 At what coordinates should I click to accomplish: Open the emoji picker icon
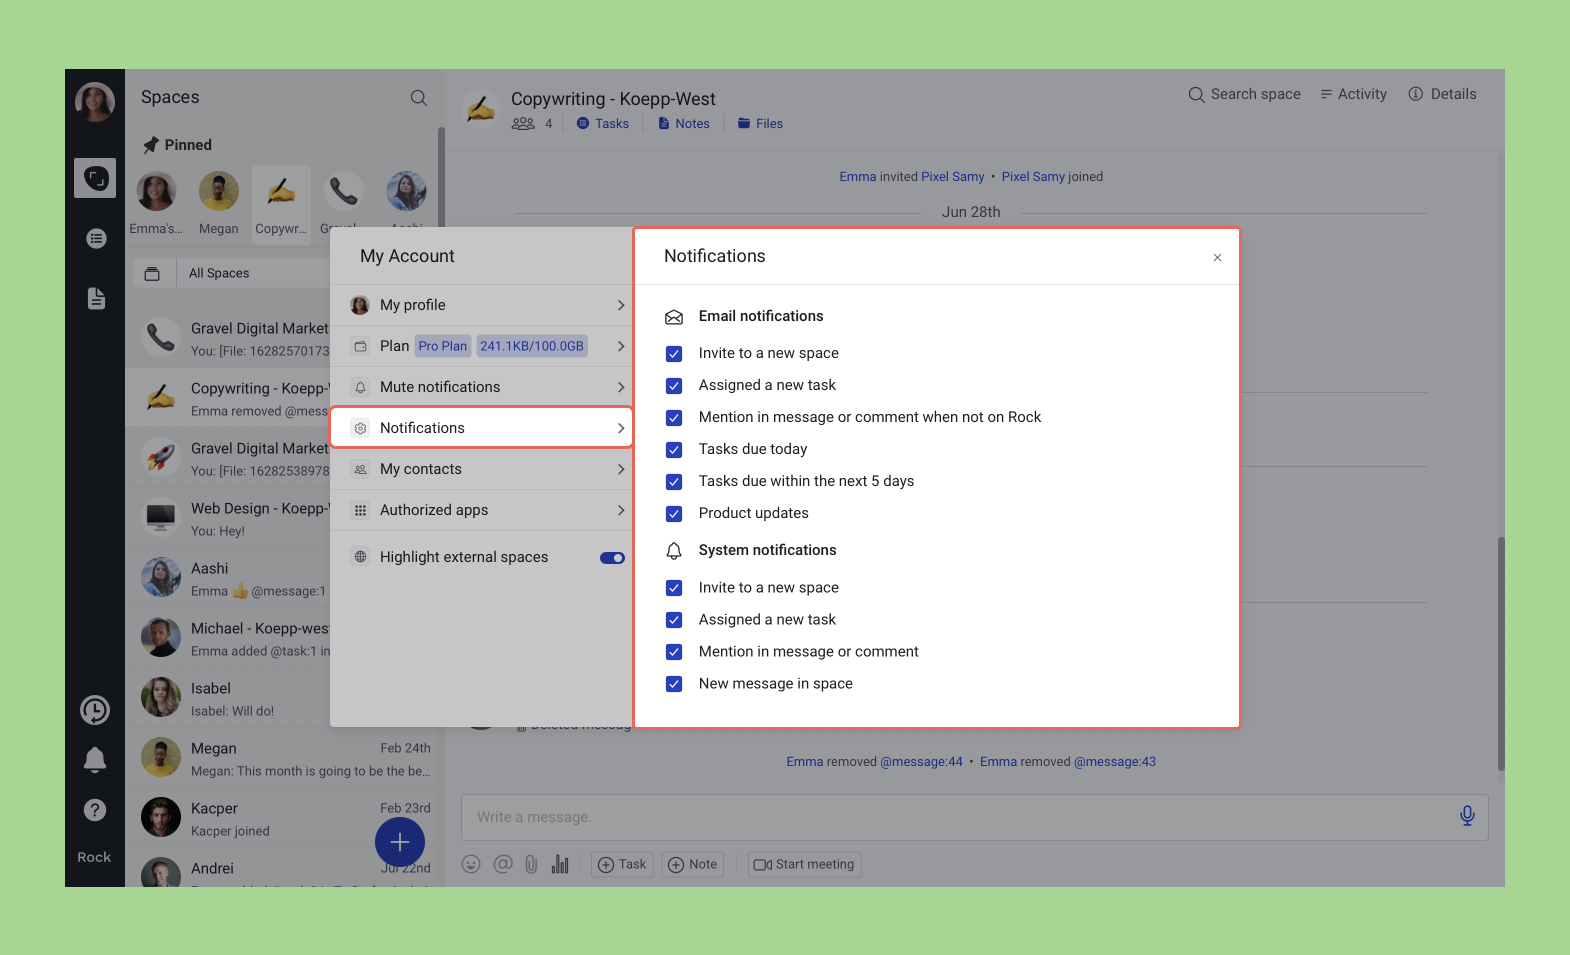[x=471, y=864]
